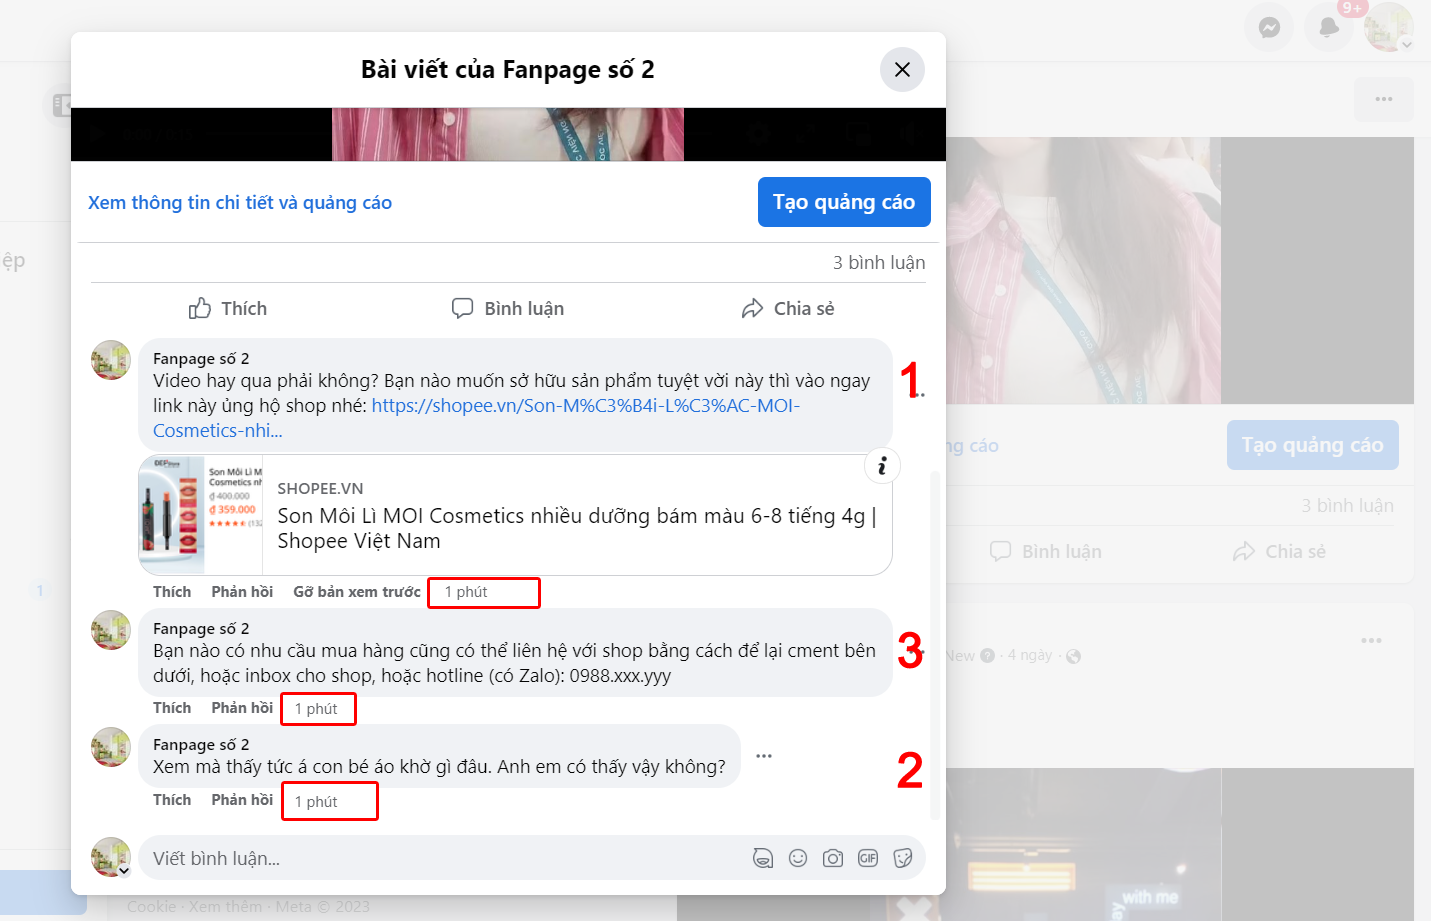Image resolution: width=1431 pixels, height=921 pixels.
Task: Click the info icon on link preview
Action: click(x=882, y=466)
